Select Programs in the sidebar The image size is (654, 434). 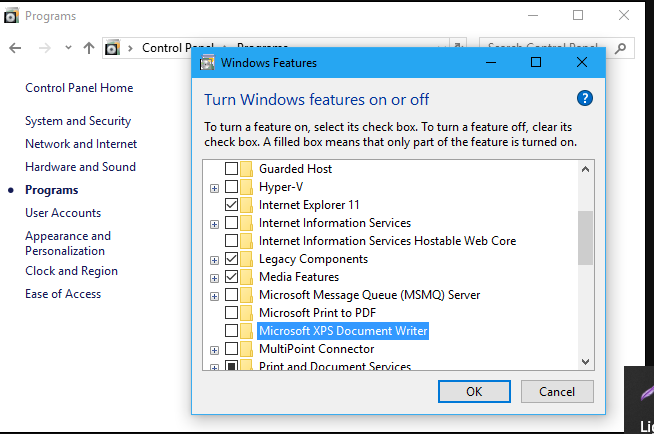click(52, 190)
